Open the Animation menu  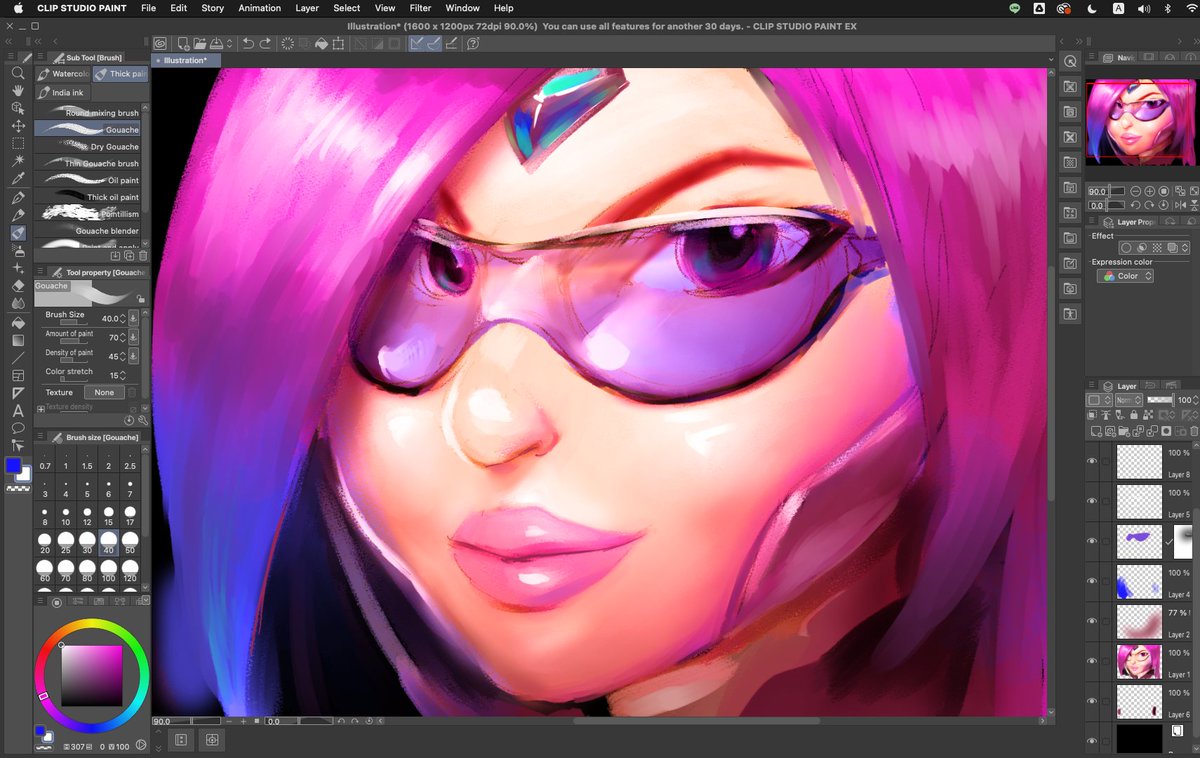pyautogui.click(x=259, y=8)
